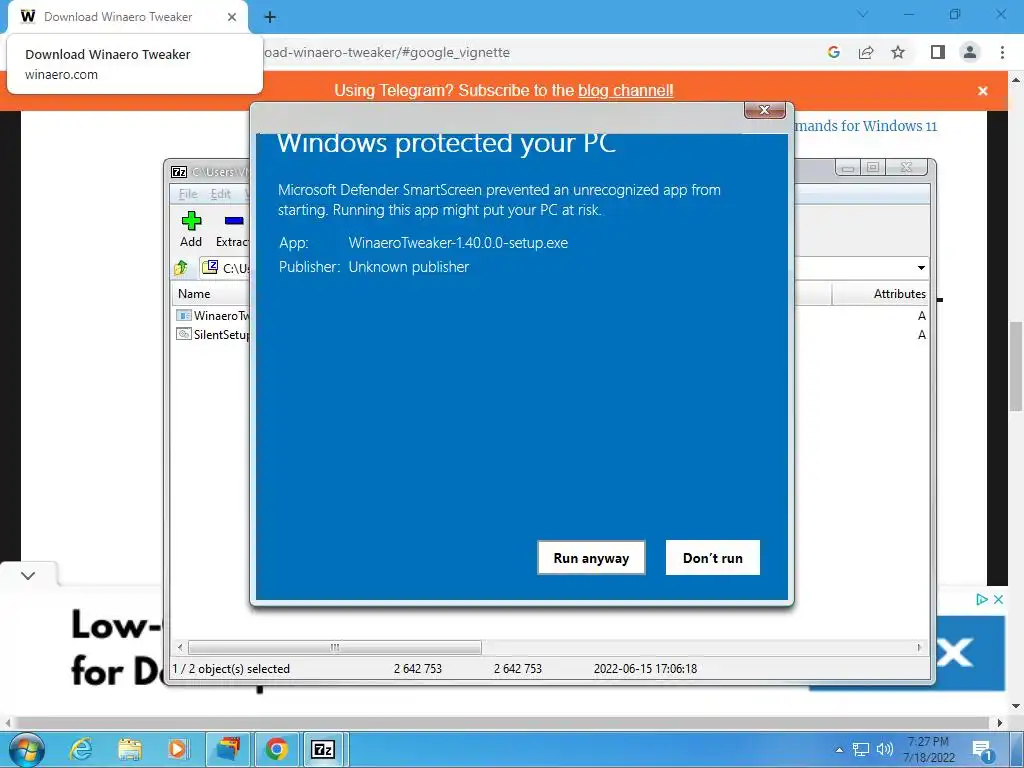This screenshot has width=1024, height=768.
Task: Open the Windows 11 commands link
Action: click(865, 125)
